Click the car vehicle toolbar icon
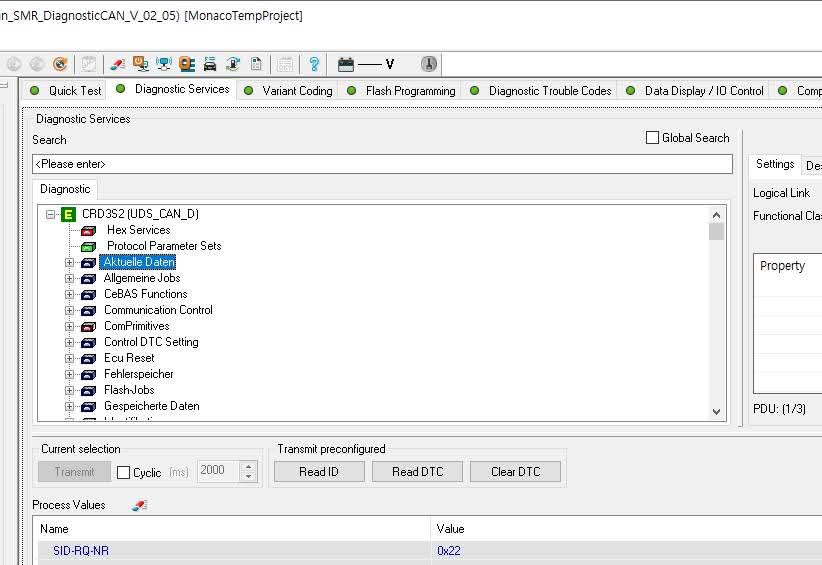This screenshot has height=565, width=822. [x=210, y=64]
